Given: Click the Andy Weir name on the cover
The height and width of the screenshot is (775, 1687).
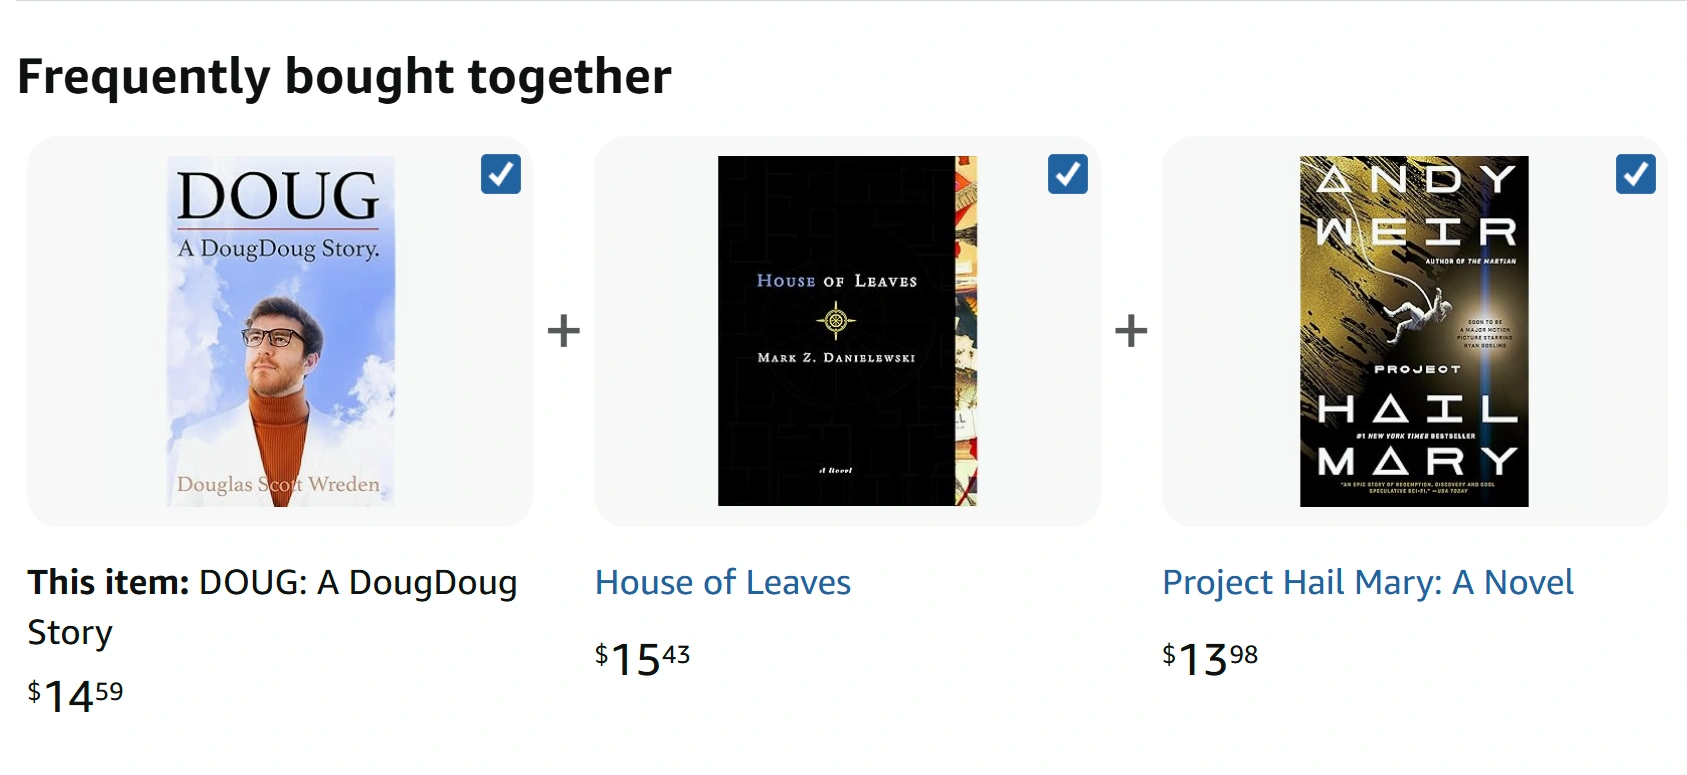Looking at the screenshot, I should click(x=1414, y=205).
